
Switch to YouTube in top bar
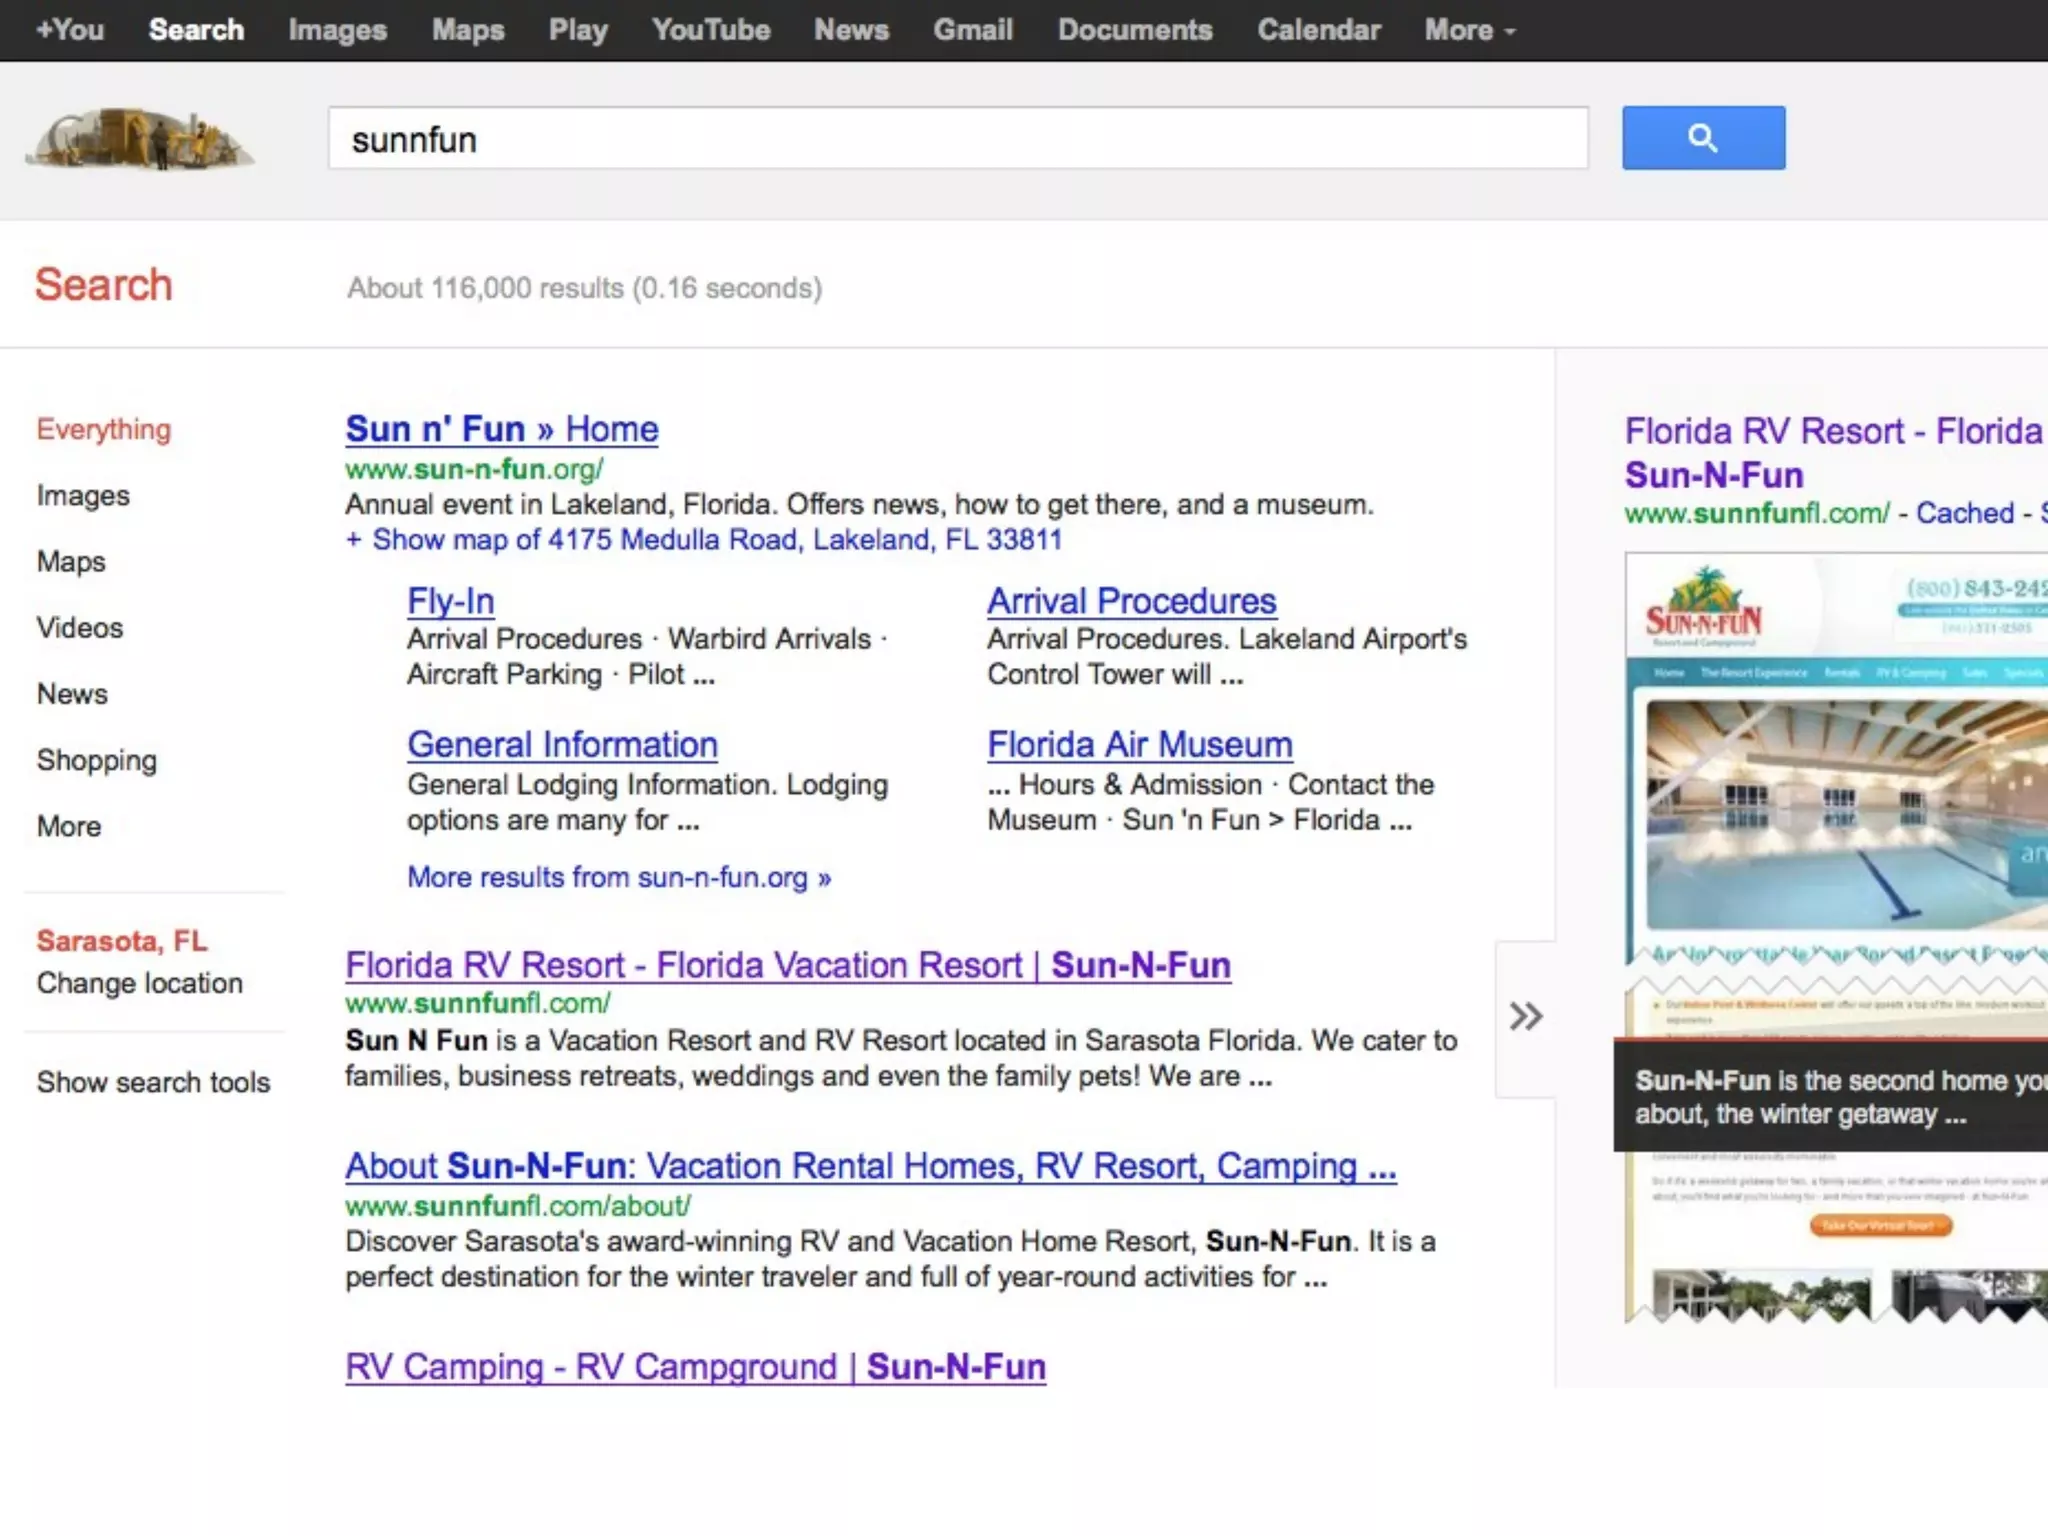pyautogui.click(x=711, y=30)
